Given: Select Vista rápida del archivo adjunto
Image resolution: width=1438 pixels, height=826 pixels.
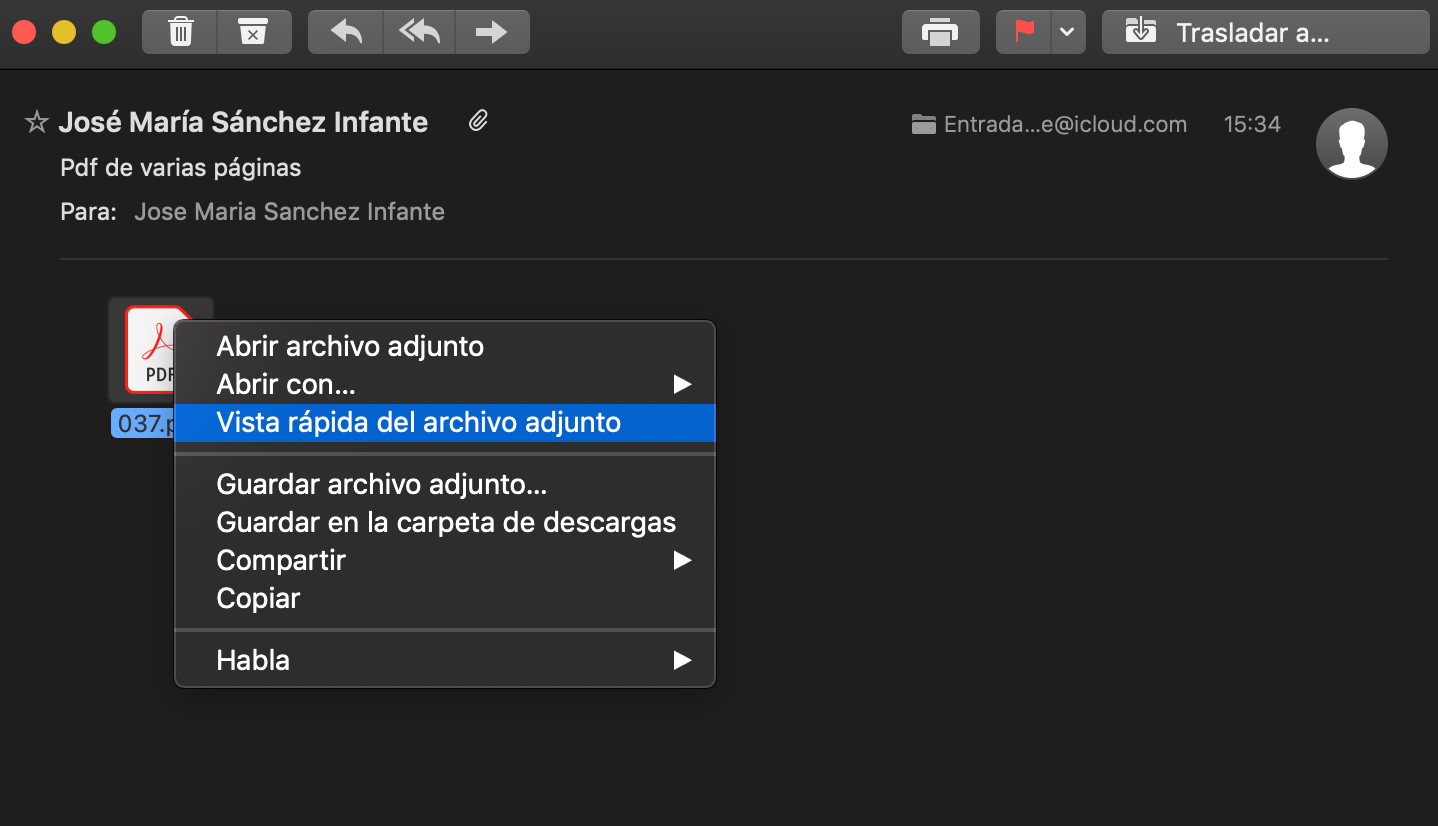Looking at the screenshot, I should pyautogui.click(x=445, y=422).
